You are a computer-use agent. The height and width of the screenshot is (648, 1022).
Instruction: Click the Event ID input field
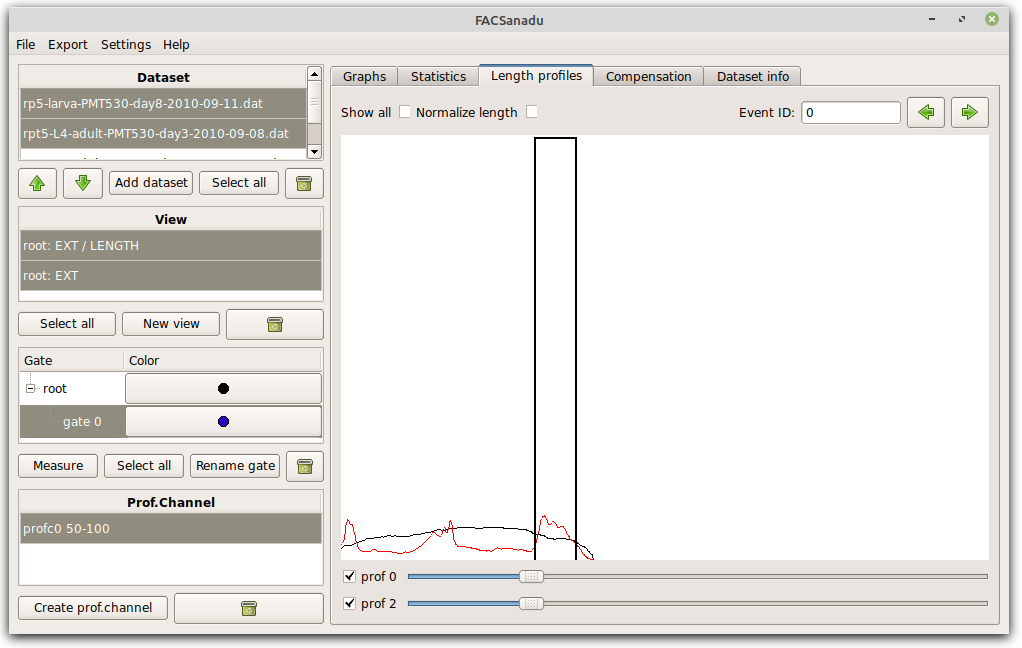(x=851, y=112)
